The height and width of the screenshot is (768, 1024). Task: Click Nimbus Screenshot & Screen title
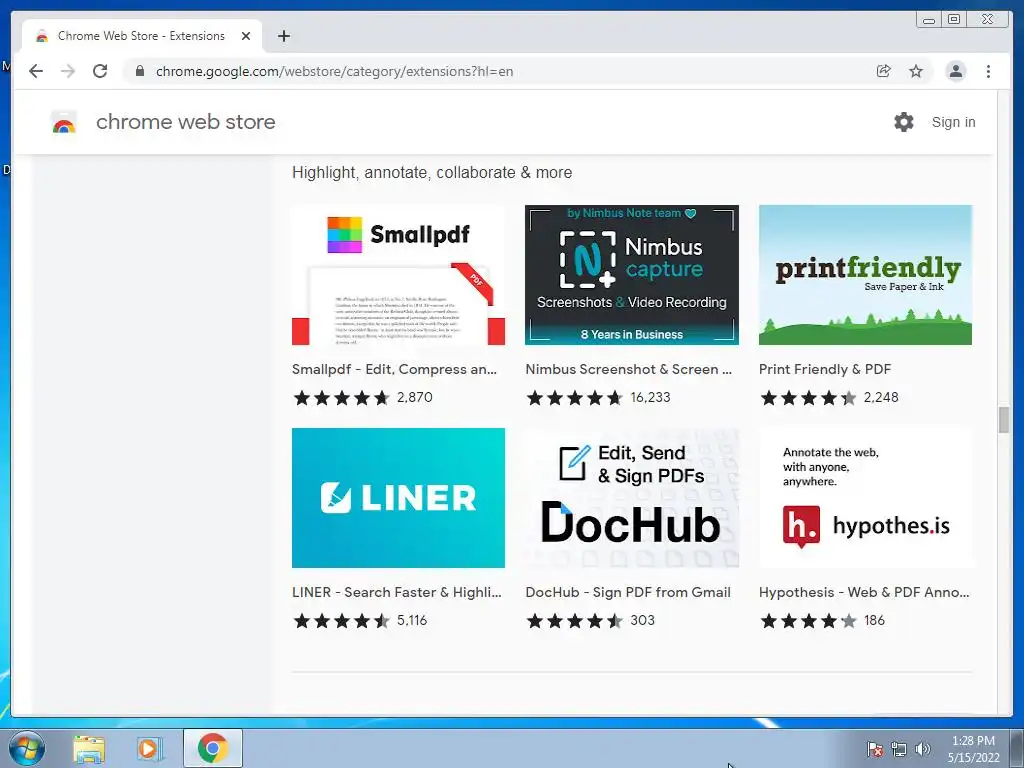click(628, 370)
